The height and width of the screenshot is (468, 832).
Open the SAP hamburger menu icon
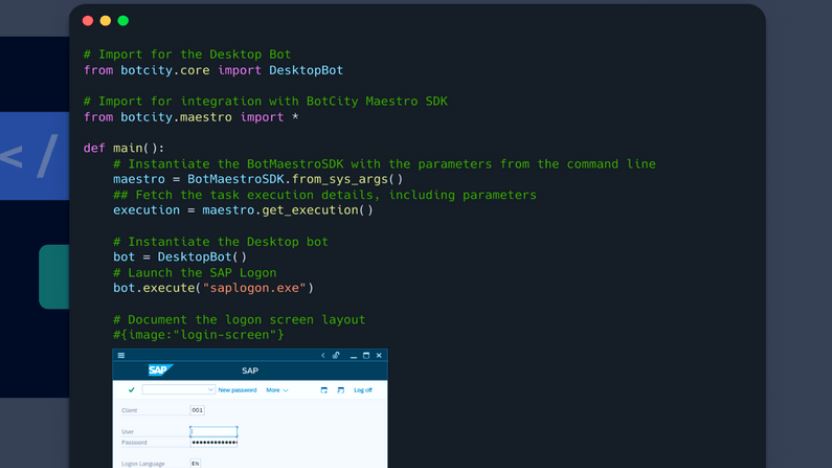coord(121,356)
